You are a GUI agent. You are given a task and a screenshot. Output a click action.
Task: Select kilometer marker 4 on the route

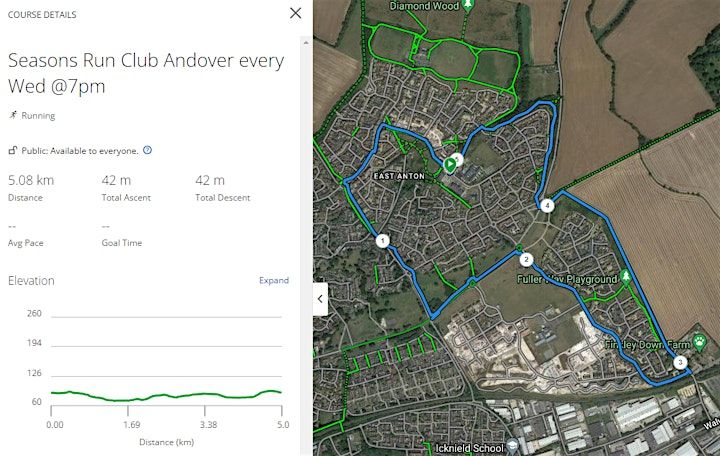click(x=546, y=206)
